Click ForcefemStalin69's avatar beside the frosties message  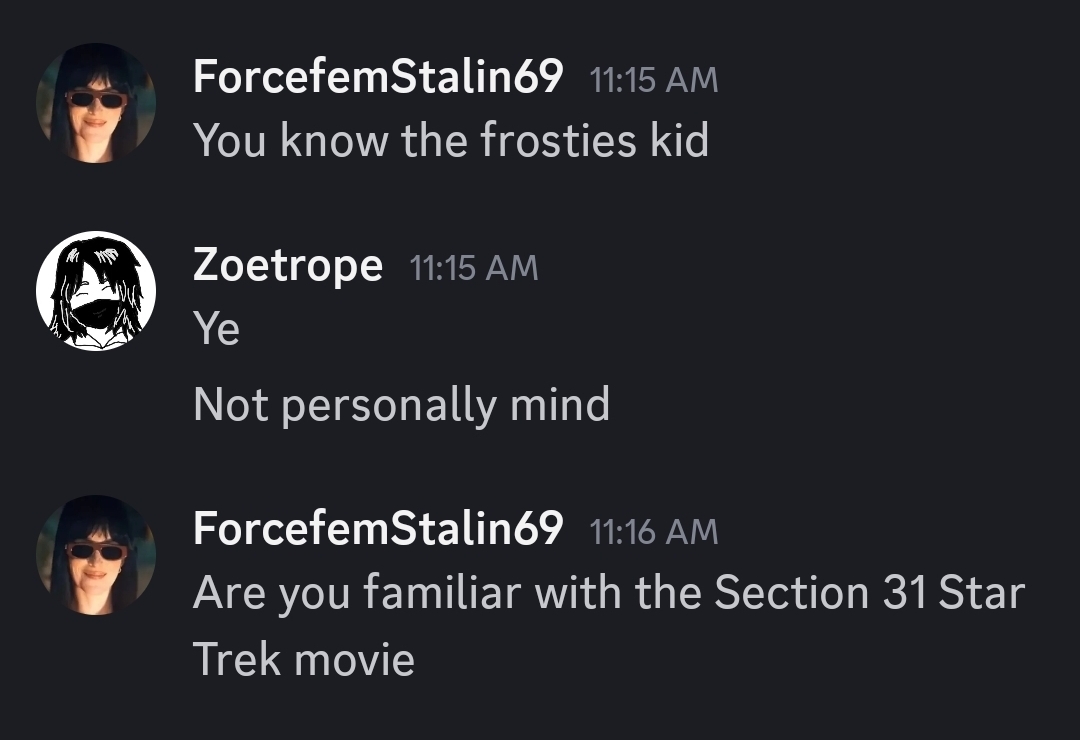(96, 103)
